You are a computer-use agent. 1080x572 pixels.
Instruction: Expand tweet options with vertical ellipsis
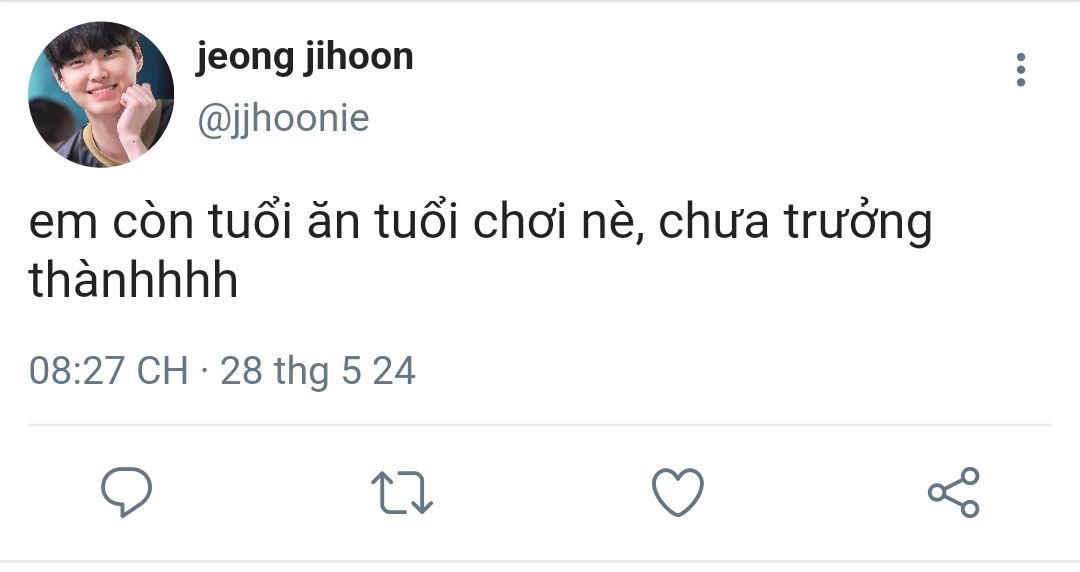pos(1020,70)
